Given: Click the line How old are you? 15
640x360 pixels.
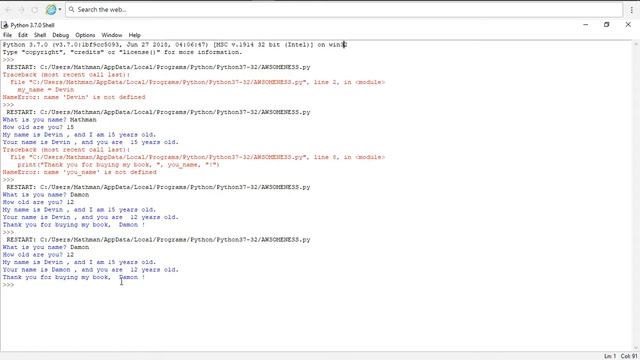Looking at the screenshot, I should (38, 127).
